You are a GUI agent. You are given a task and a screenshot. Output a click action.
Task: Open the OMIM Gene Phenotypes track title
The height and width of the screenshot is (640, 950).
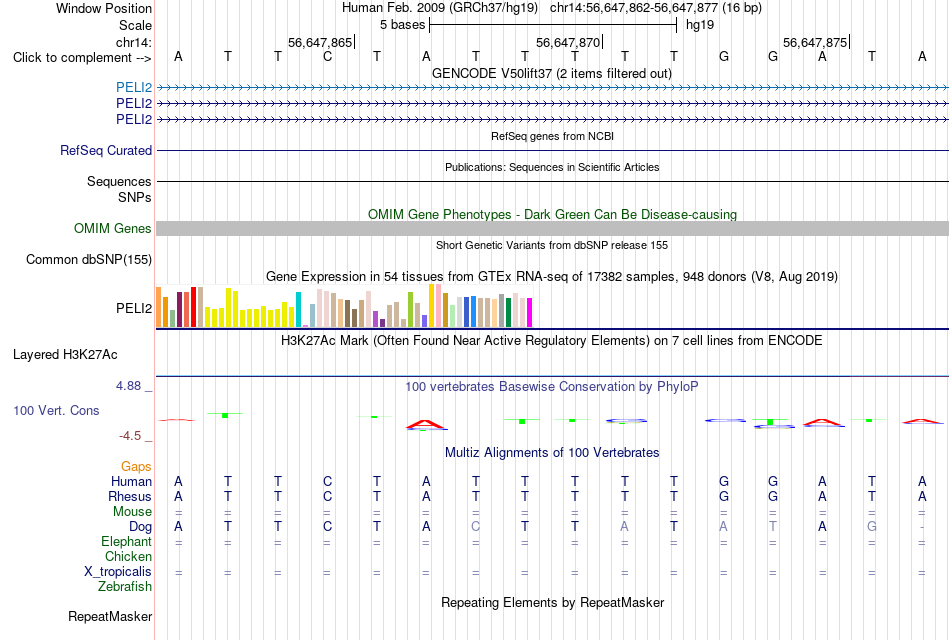[552, 215]
